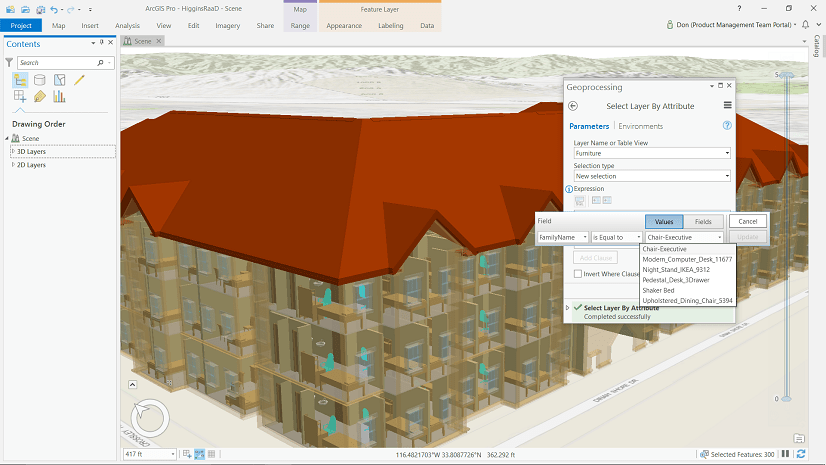Viewport: 826px width, 465px height.
Task: Open the Selection type dropdown
Action: (652, 176)
